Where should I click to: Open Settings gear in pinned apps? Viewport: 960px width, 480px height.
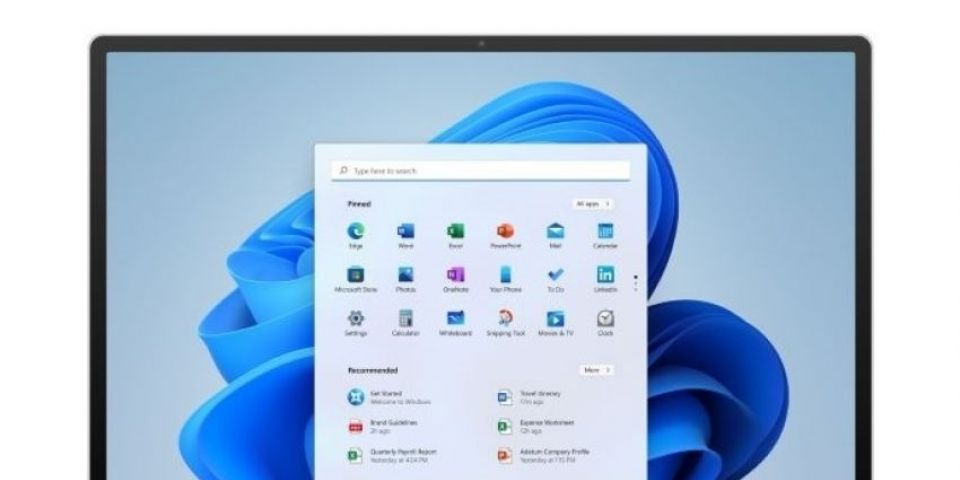click(356, 318)
